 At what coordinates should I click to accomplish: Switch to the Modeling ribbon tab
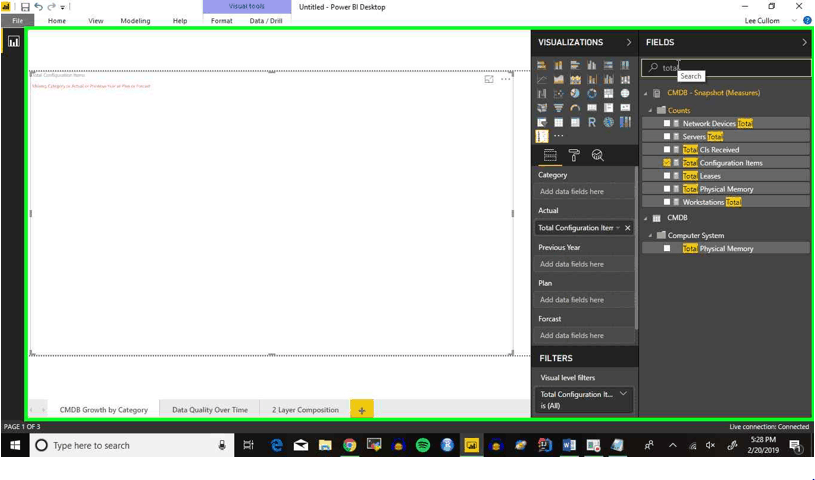(135, 21)
